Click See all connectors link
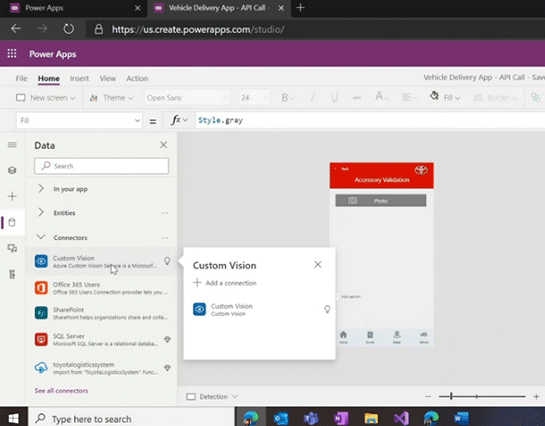 [x=61, y=391]
